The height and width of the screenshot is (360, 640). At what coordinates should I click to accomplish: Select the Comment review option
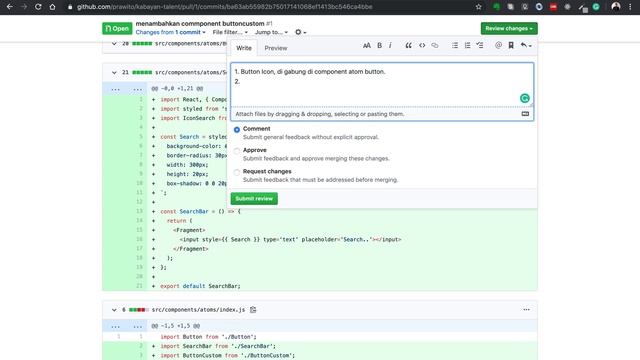(x=237, y=129)
